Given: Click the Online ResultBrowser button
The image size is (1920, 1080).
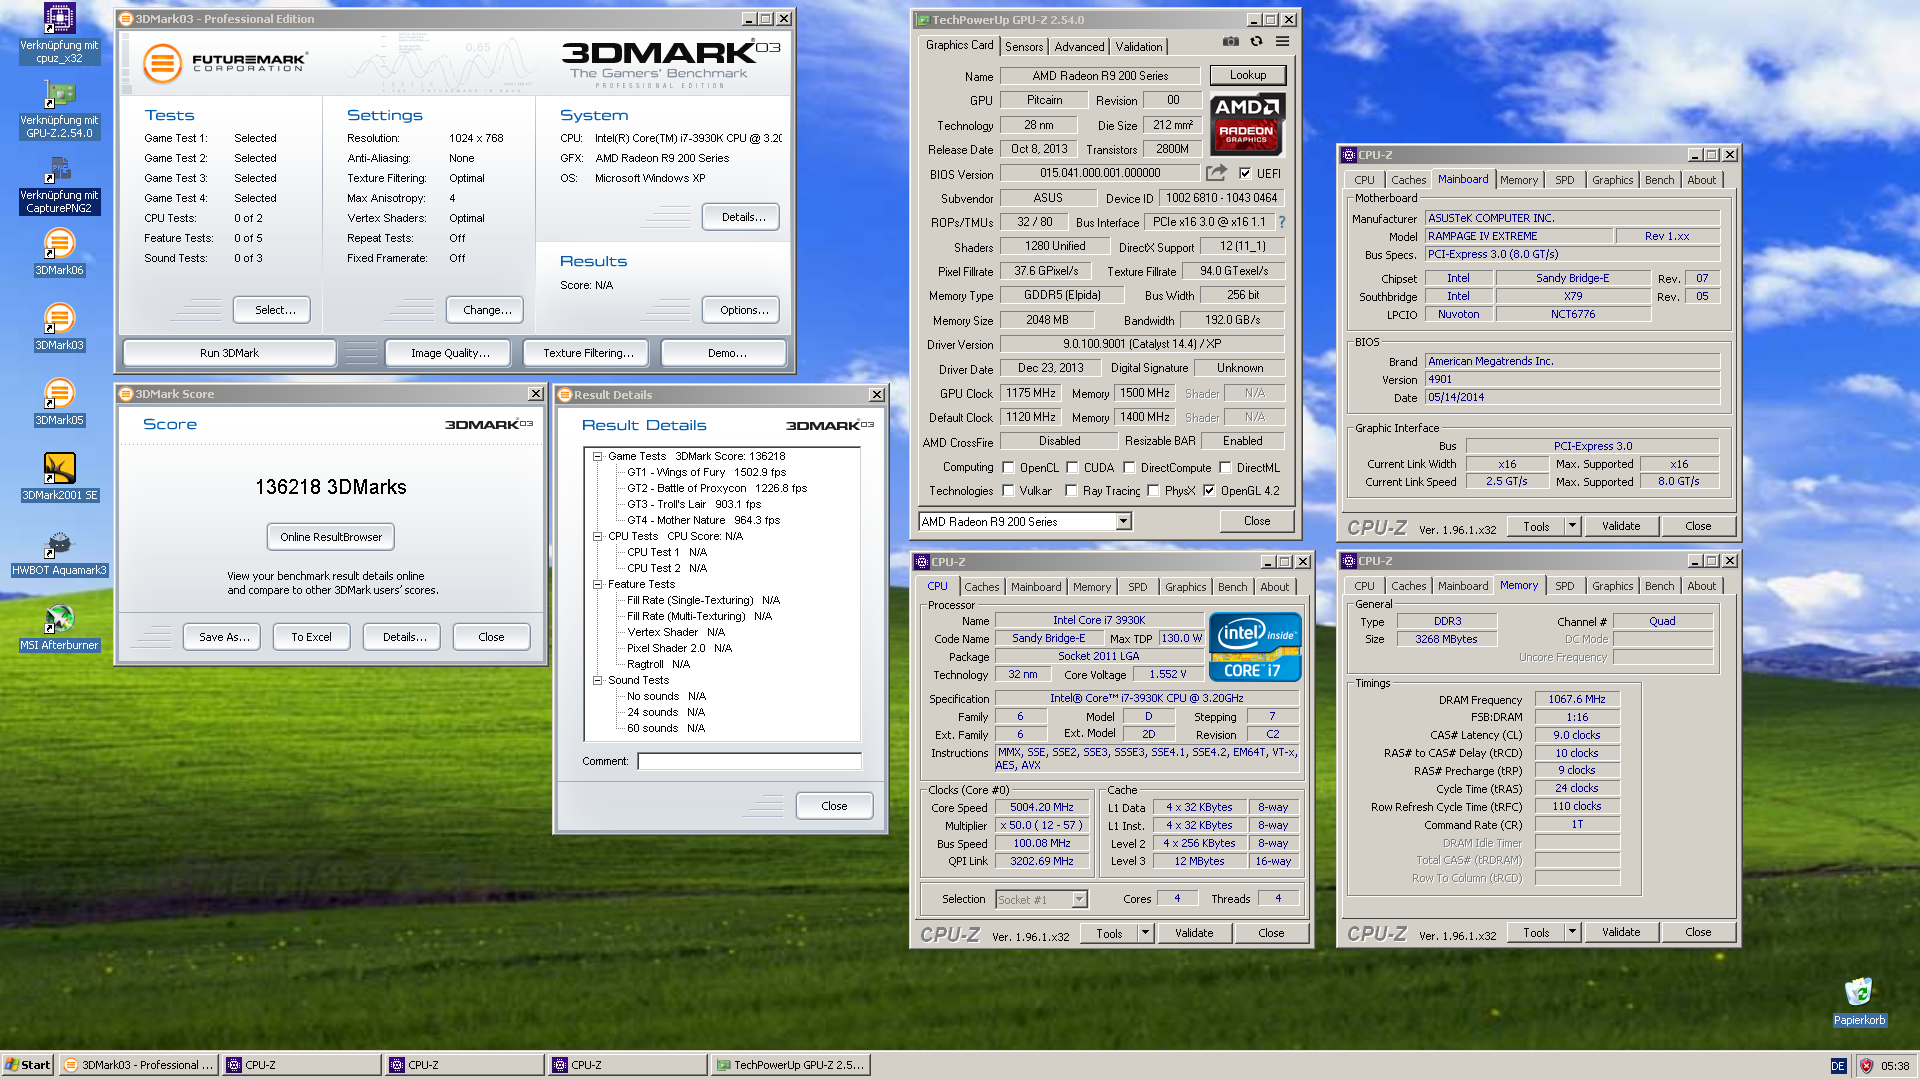Looking at the screenshot, I should (x=331, y=537).
